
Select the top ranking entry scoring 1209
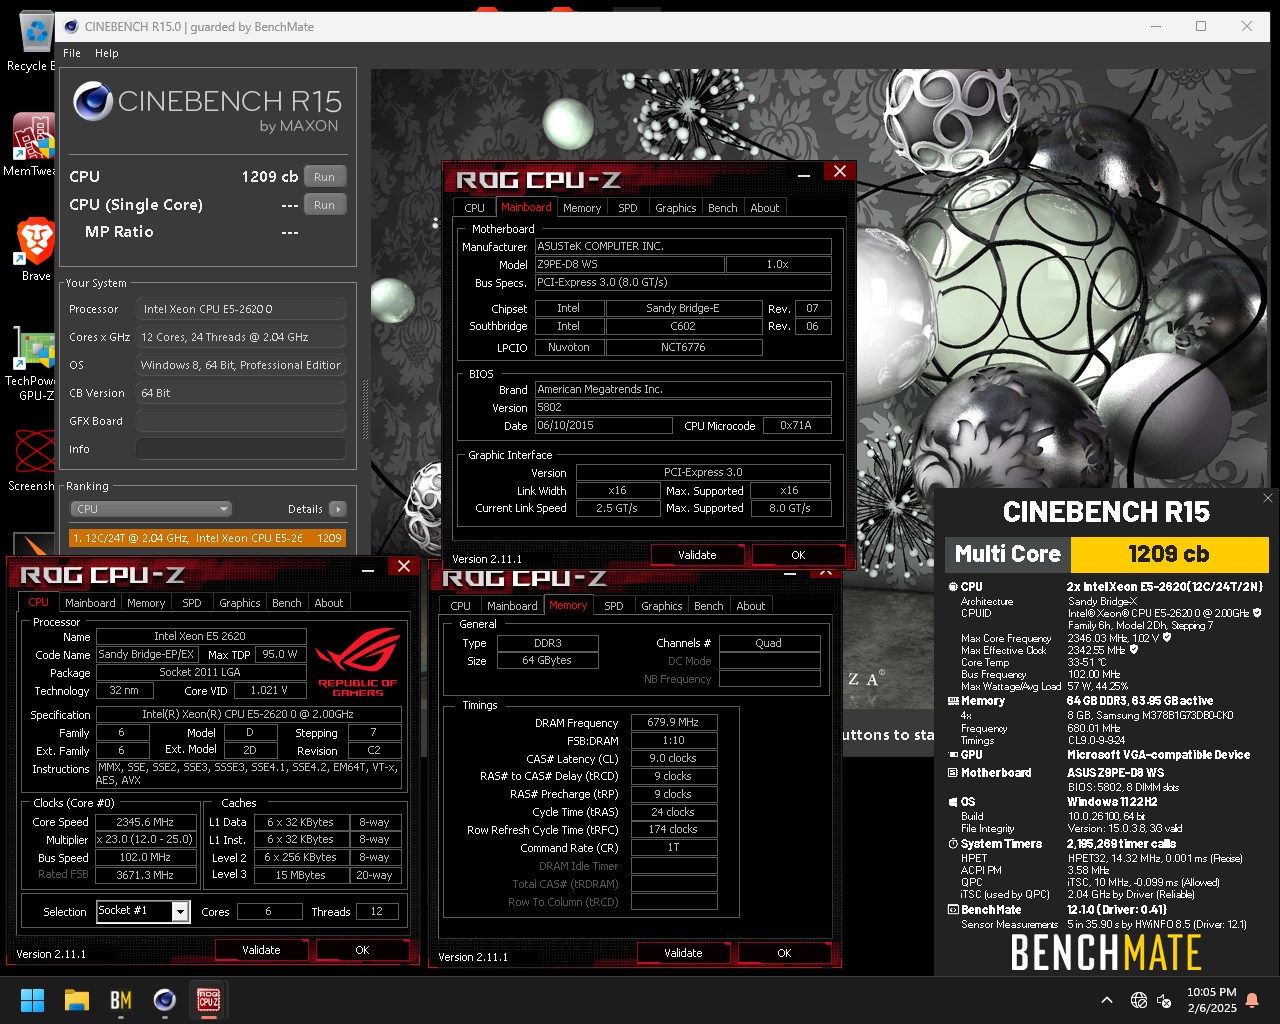207,538
